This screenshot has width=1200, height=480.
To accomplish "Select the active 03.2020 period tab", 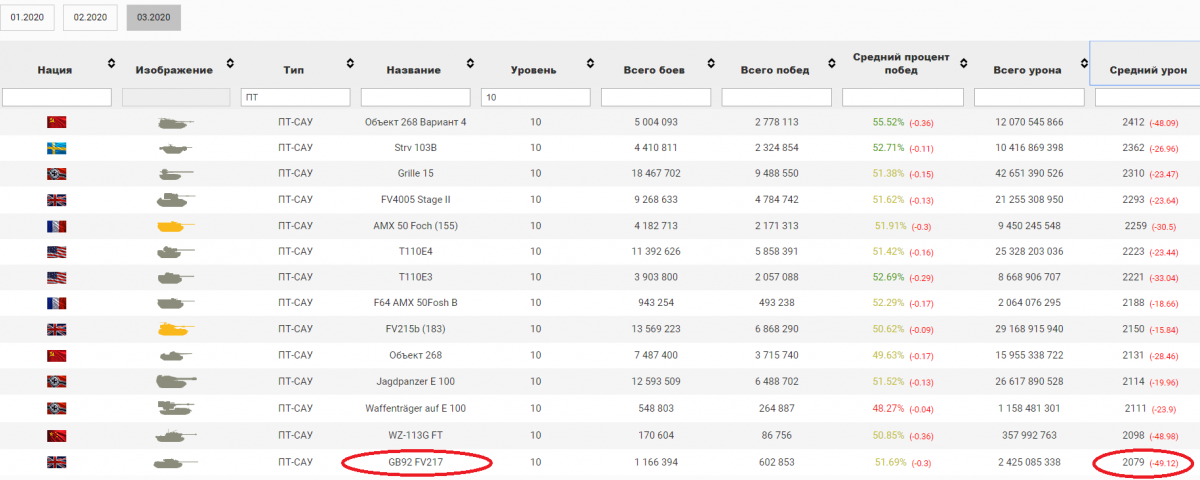I will tap(153, 17).
